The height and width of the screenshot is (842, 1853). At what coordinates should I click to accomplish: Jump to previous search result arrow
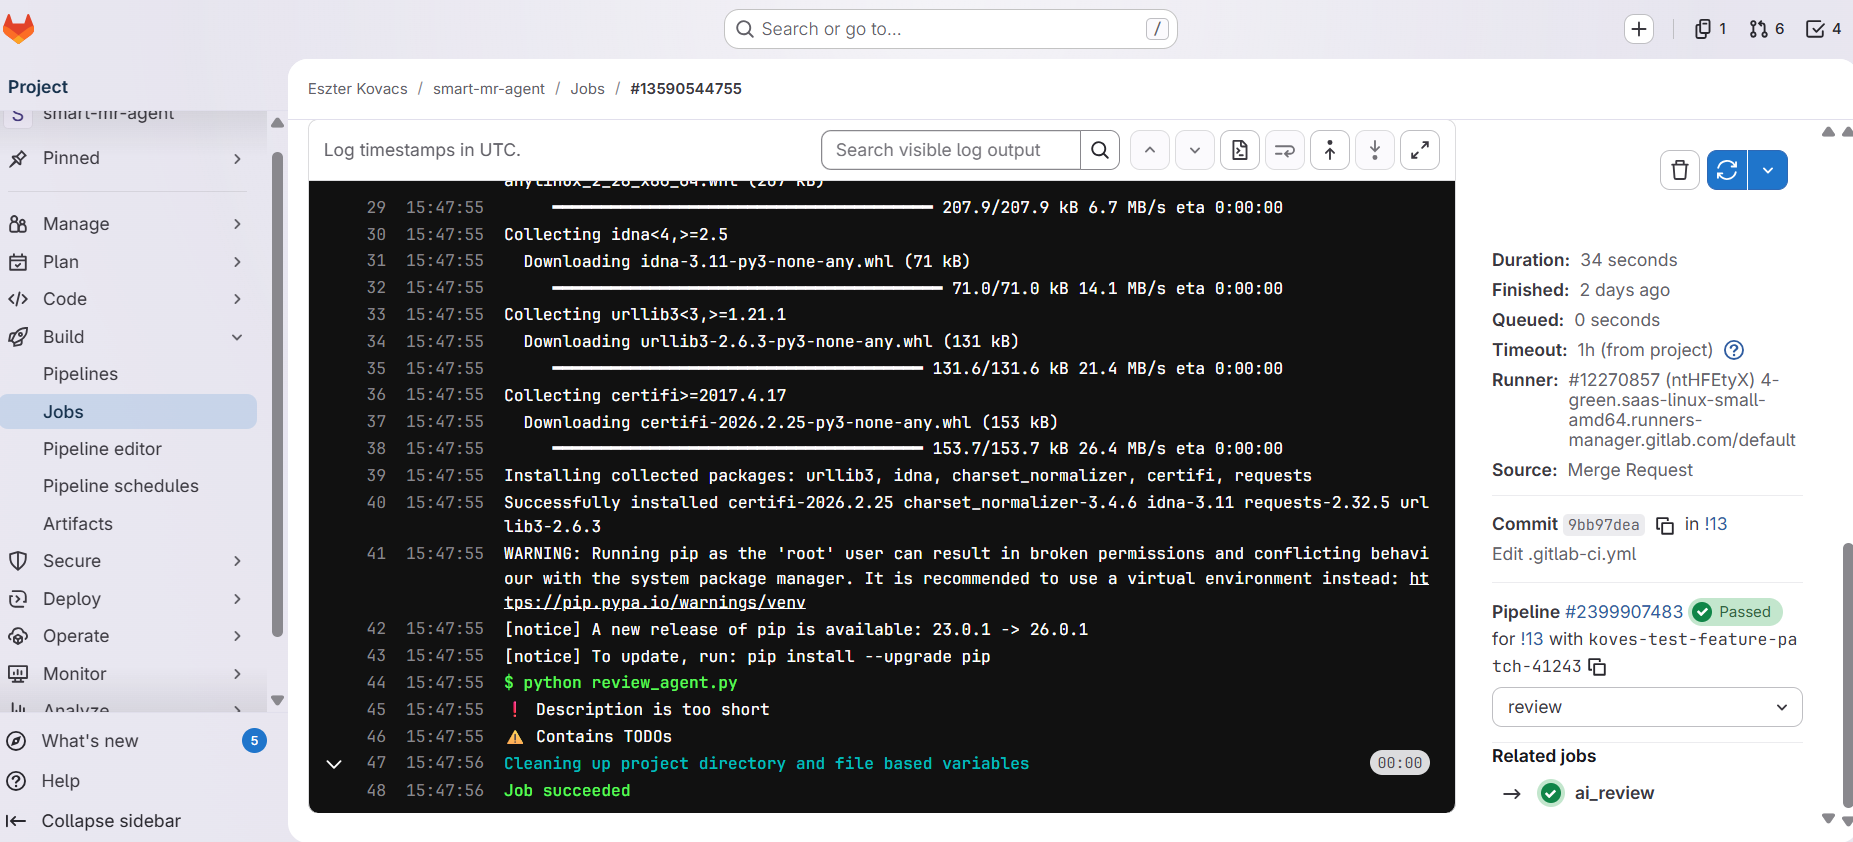[1150, 150]
